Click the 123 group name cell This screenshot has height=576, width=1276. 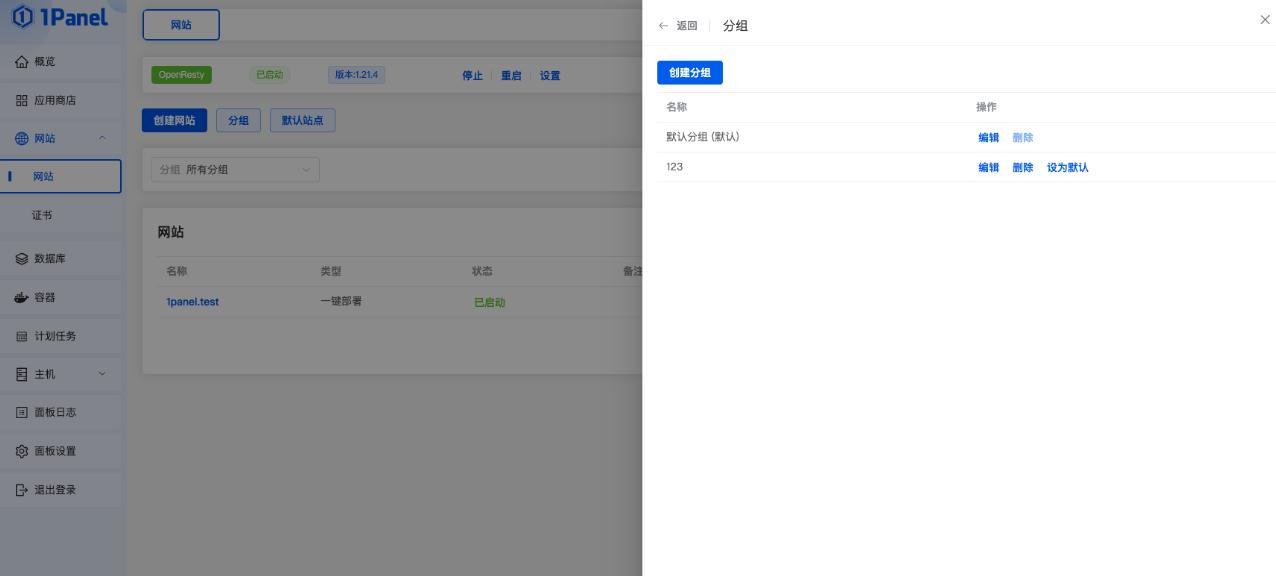click(x=674, y=167)
